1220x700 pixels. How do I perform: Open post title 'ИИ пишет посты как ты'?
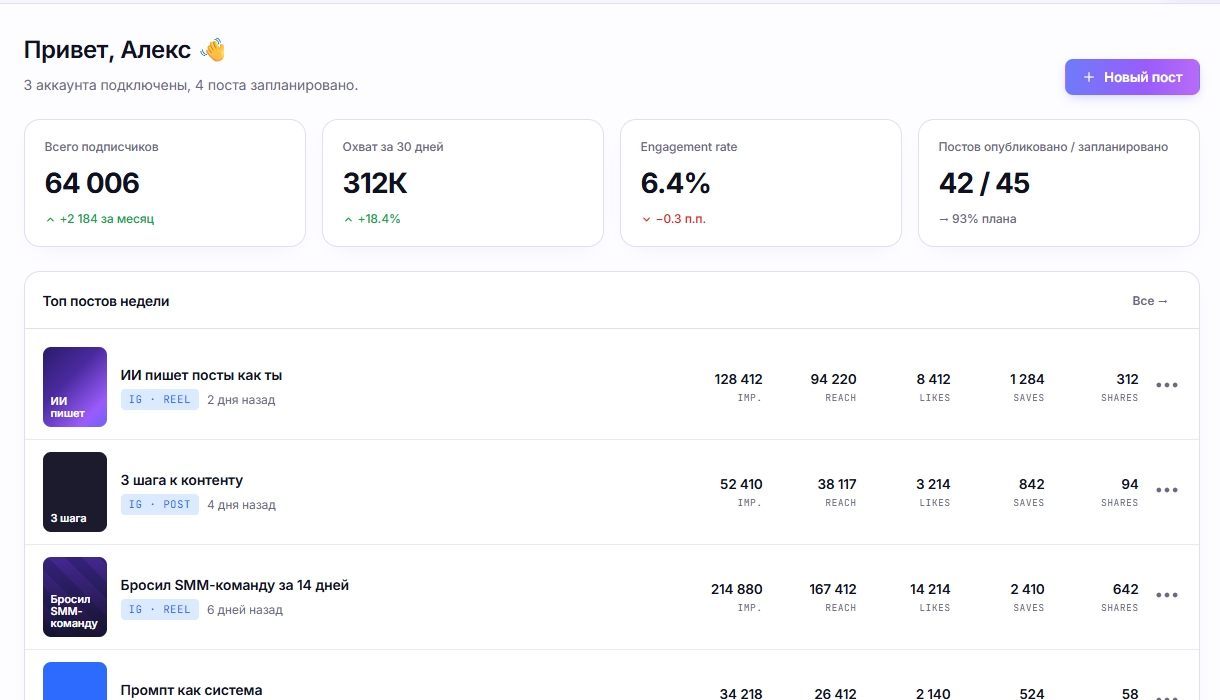click(201, 375)
